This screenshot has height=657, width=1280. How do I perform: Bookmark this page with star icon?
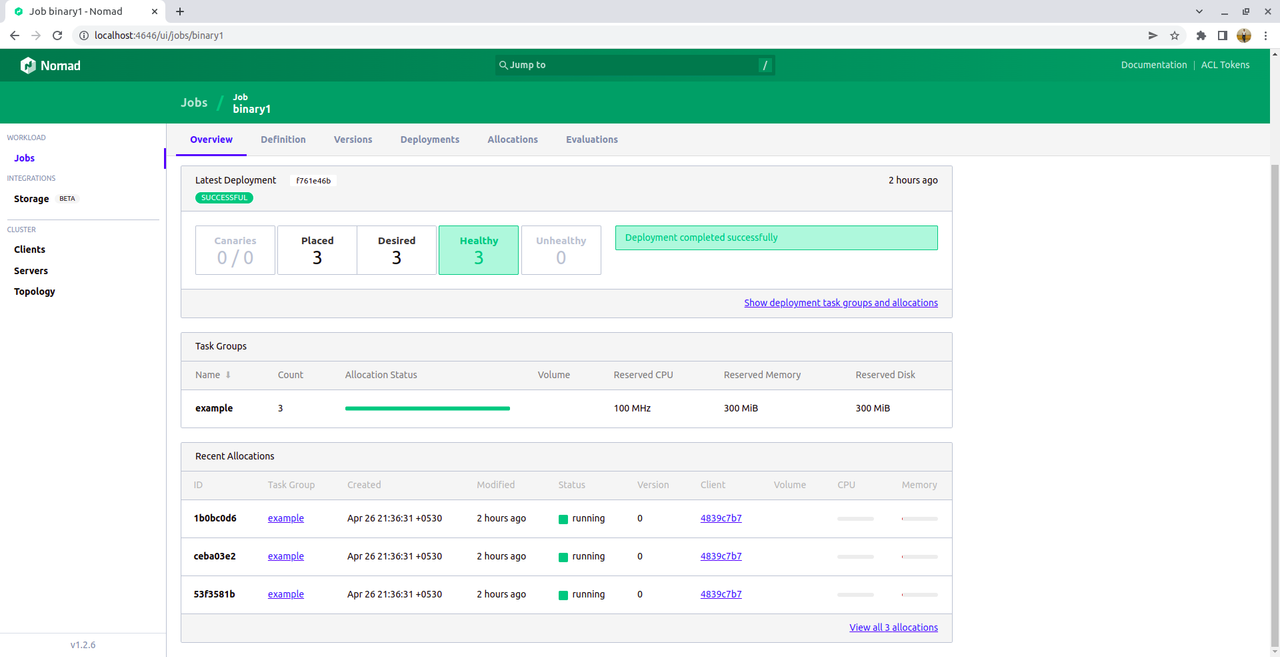click(1175, 35)
